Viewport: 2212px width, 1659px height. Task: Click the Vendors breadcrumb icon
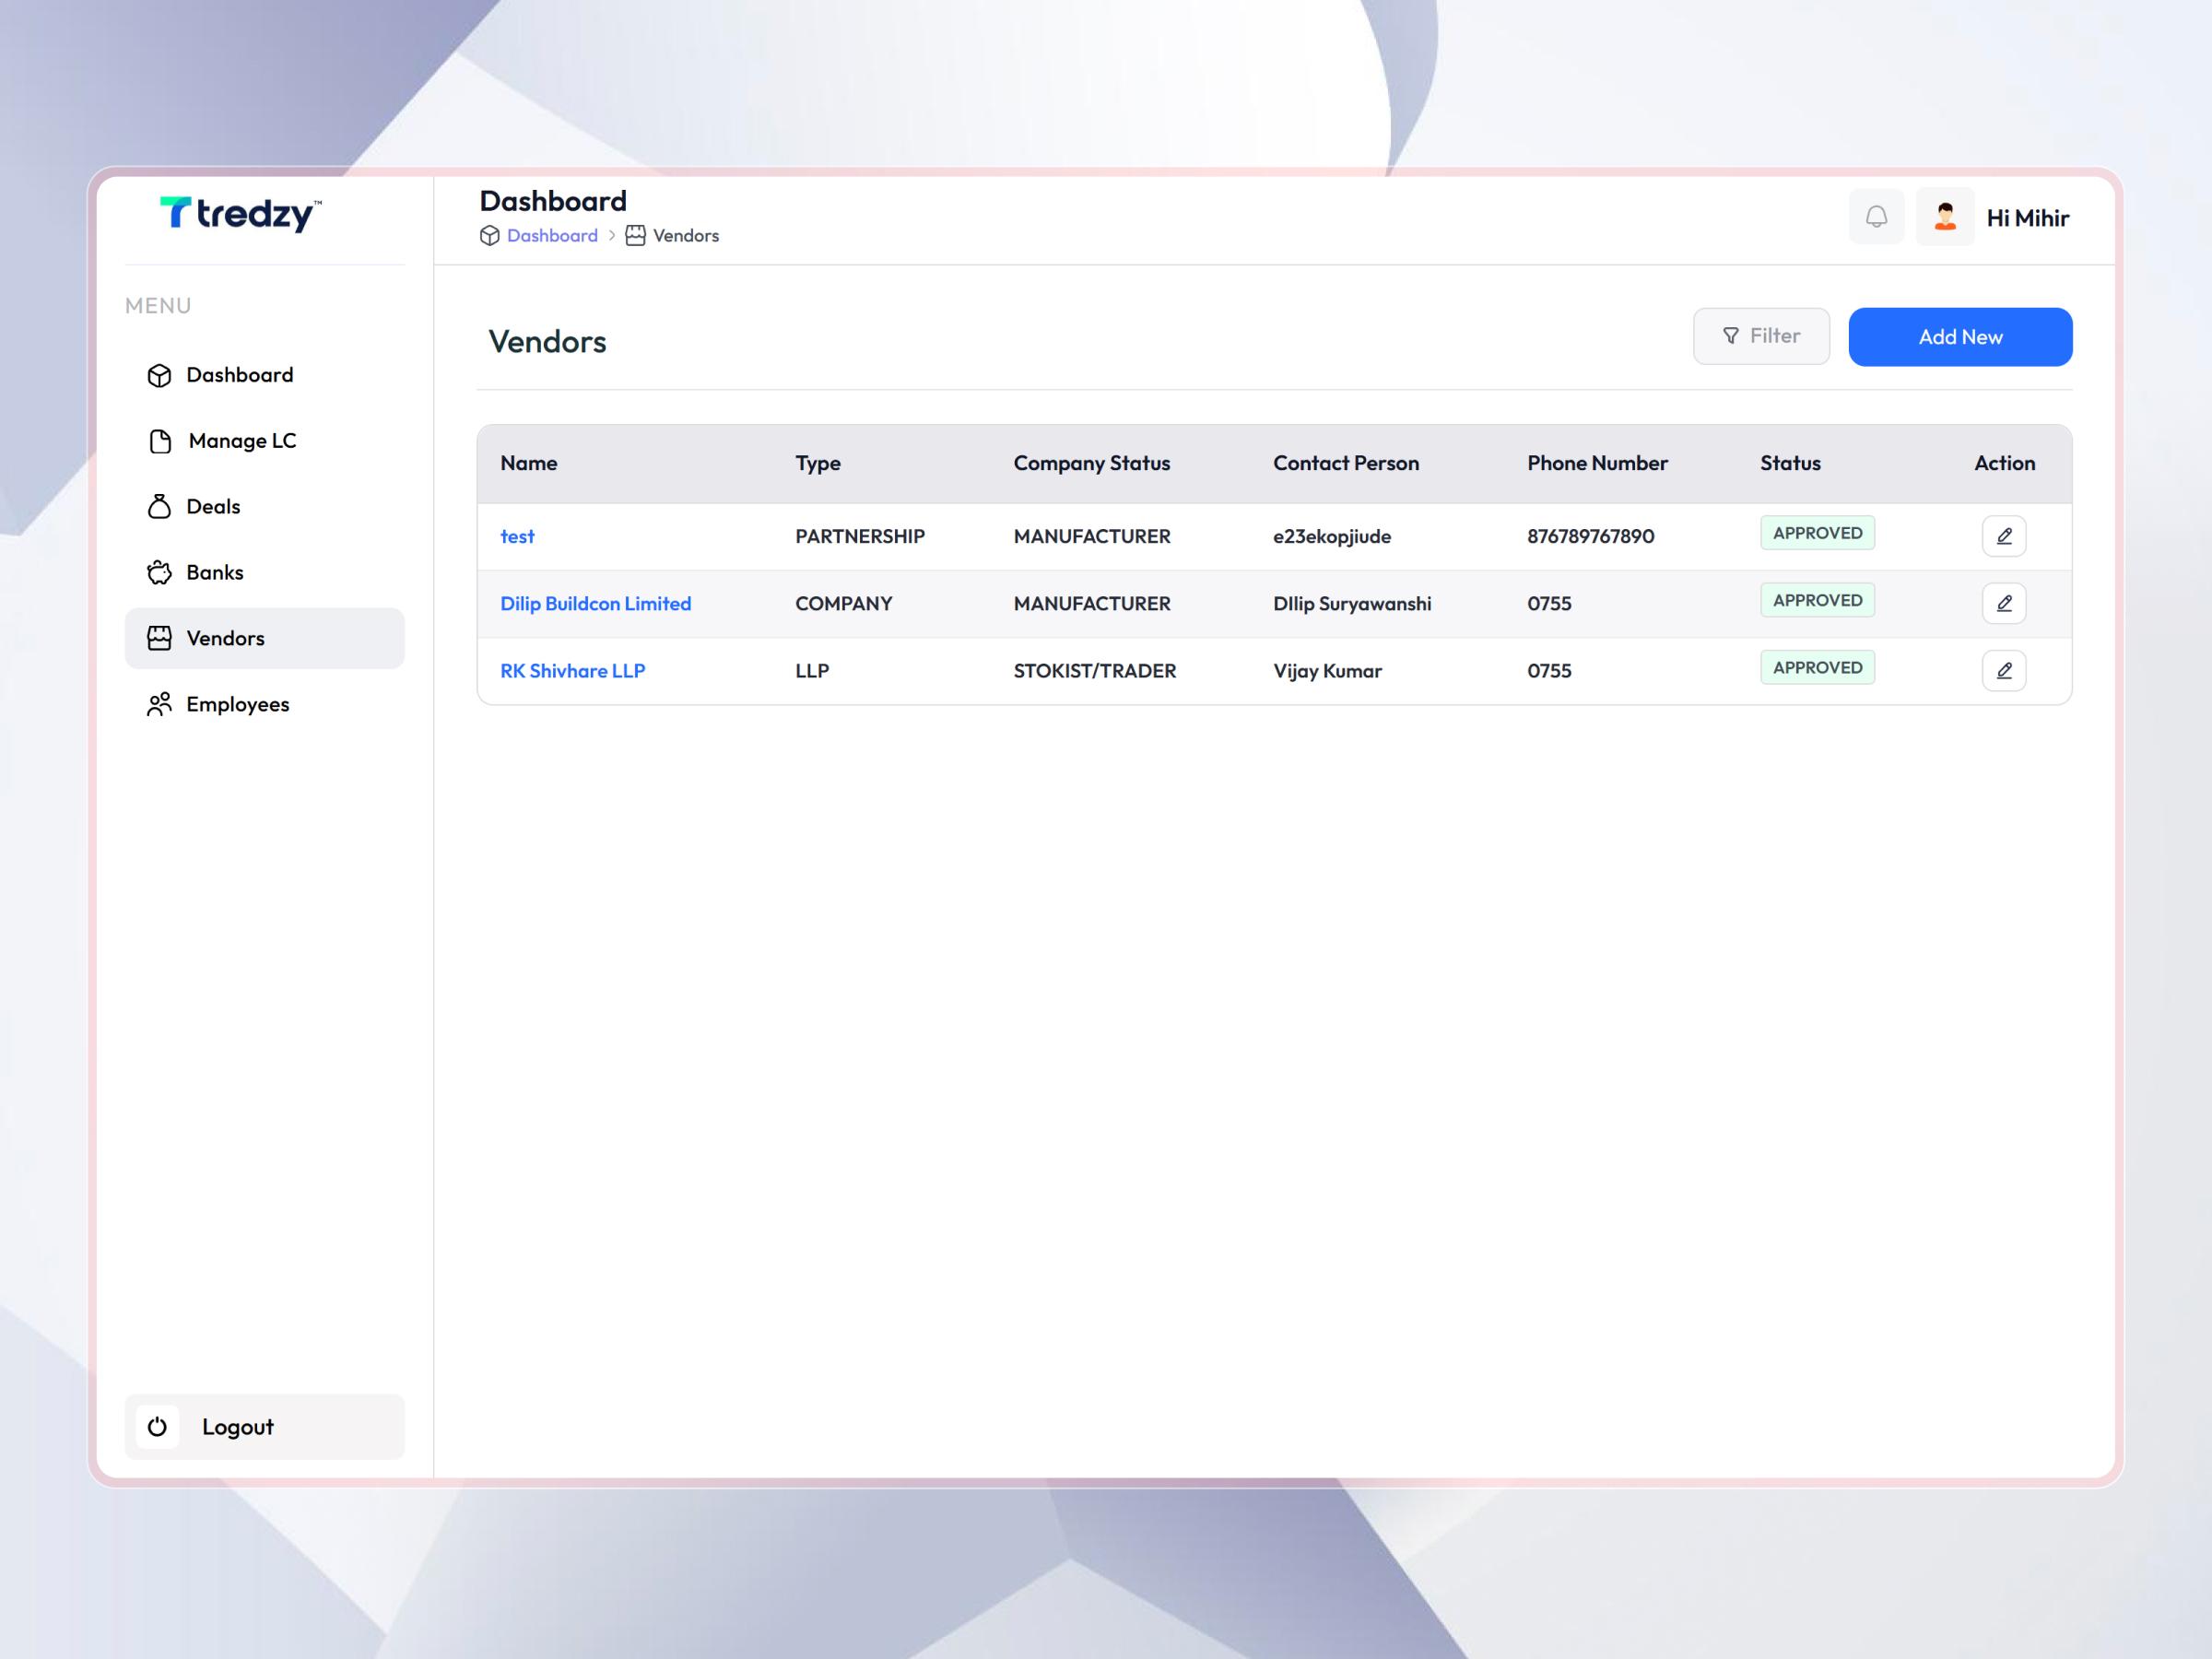636,235
